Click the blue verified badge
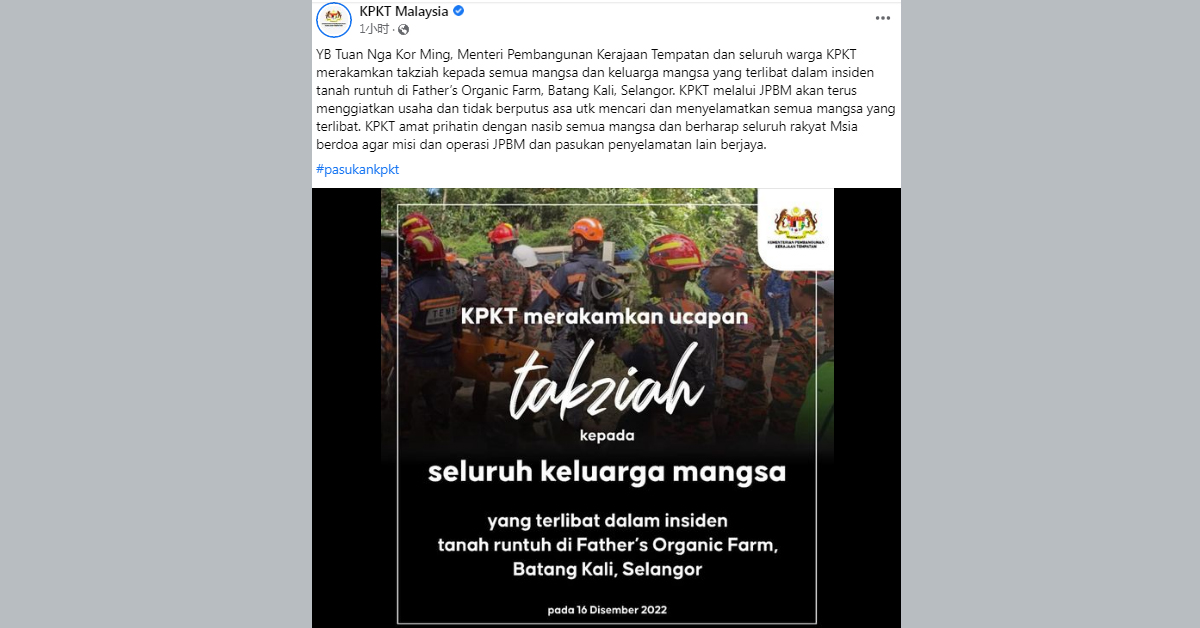Viewport: 1200px width, 628px height. coord(459,11)
